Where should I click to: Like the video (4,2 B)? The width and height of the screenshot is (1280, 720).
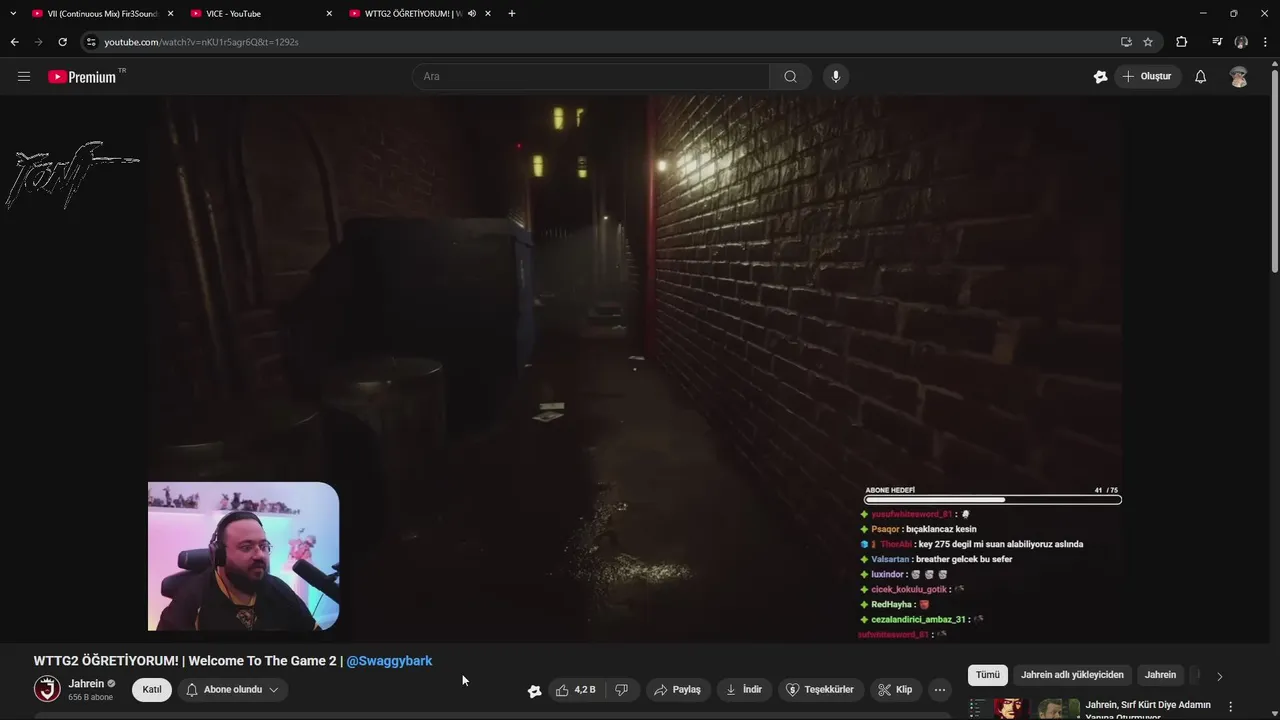(x=576, y=690)
